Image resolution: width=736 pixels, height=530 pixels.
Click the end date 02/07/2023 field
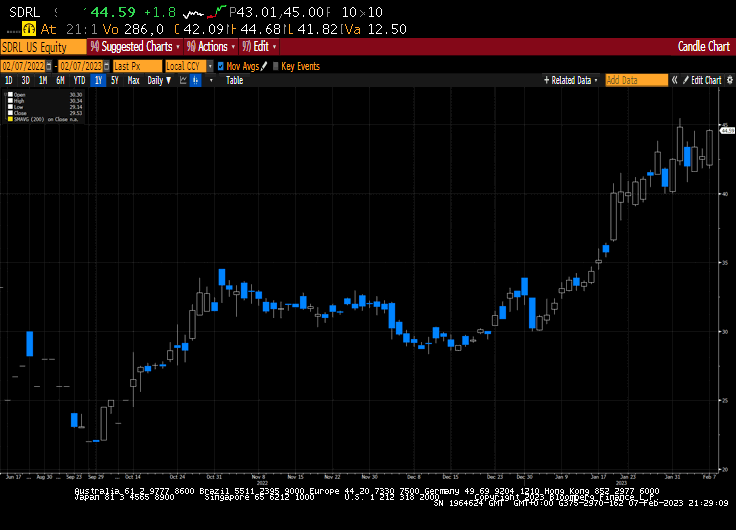pyautogui.click(x=81, y=66)
